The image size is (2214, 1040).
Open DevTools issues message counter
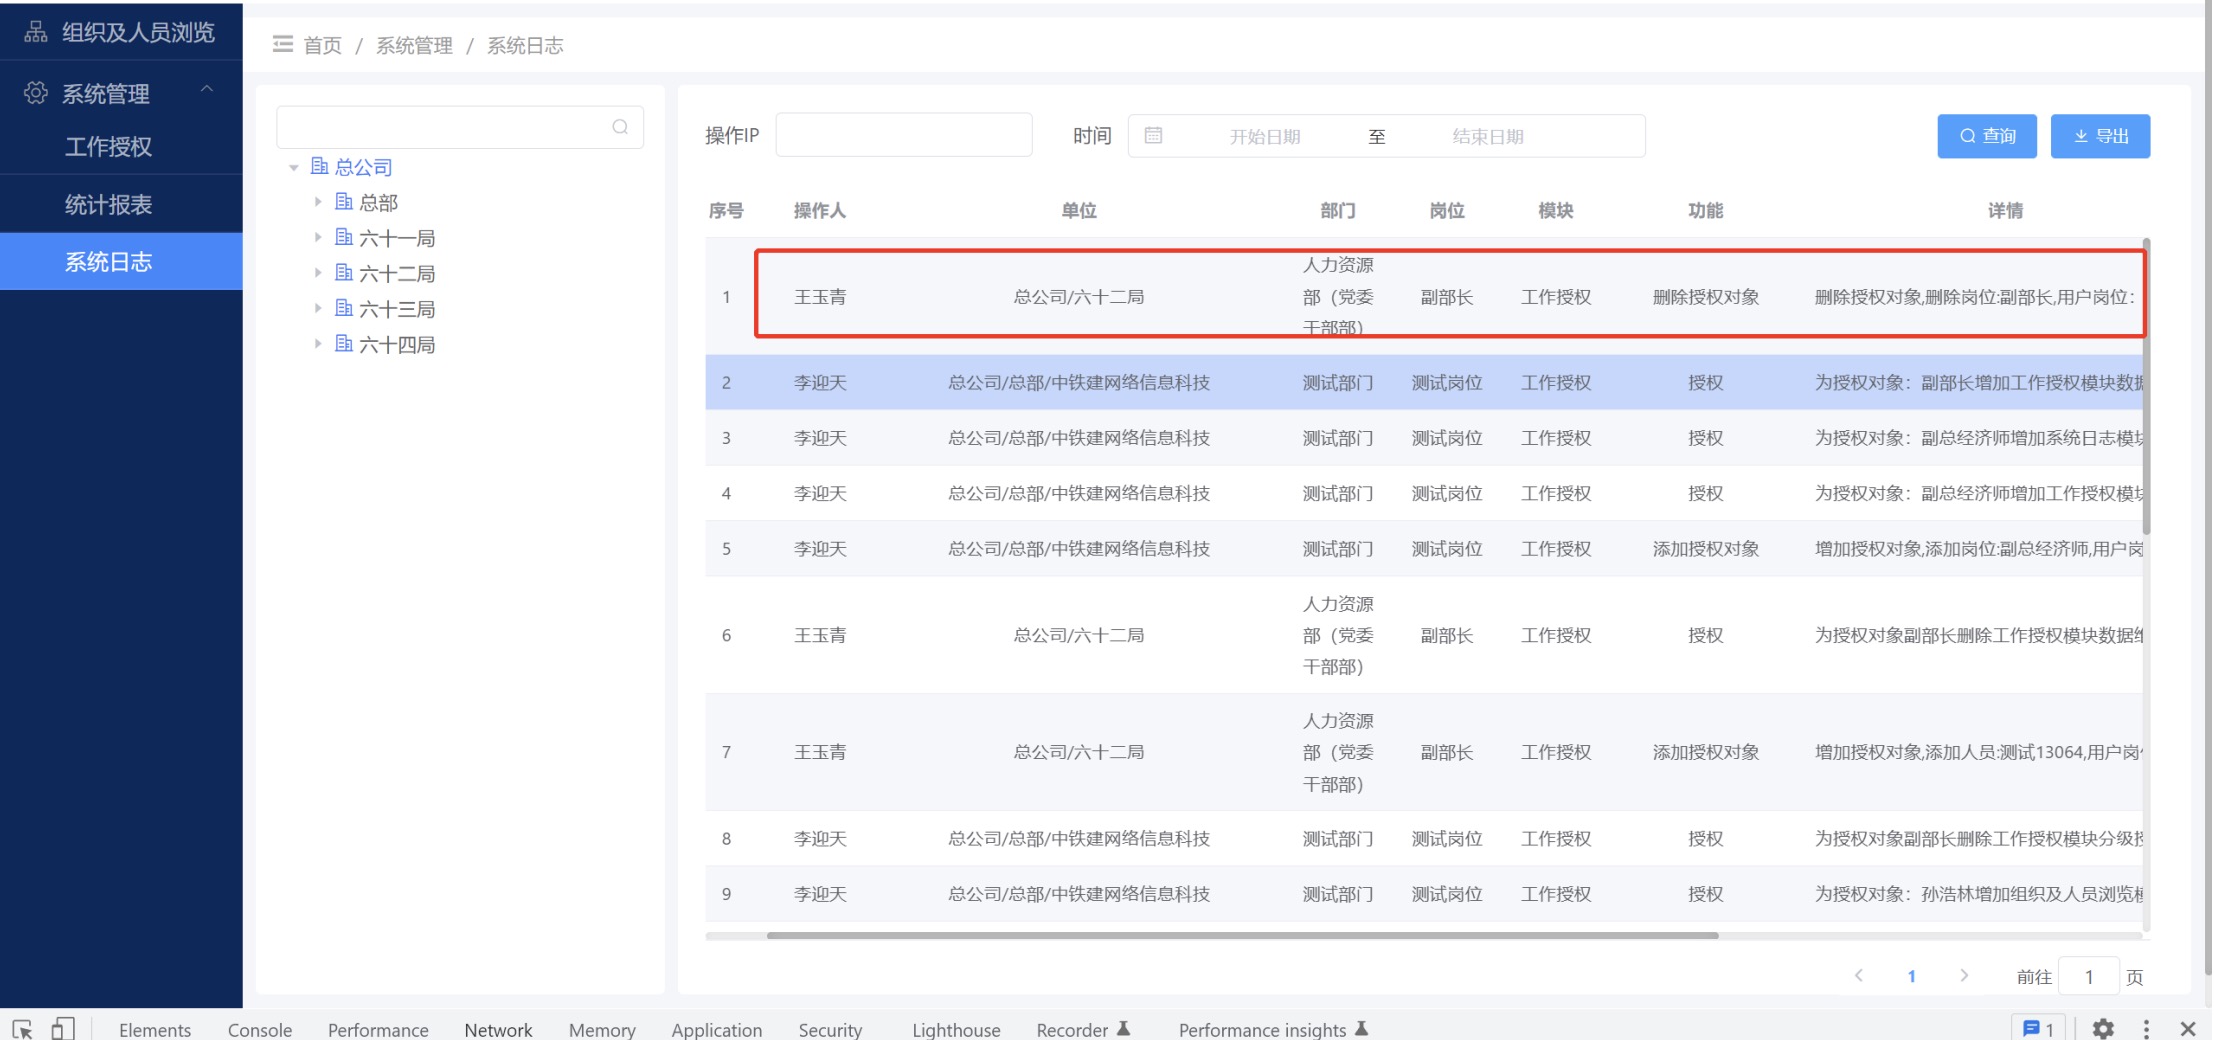[x=2038, y=1029]
